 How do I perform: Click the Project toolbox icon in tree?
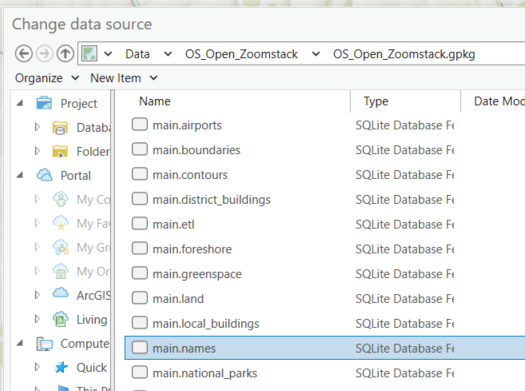click(44, 103)
